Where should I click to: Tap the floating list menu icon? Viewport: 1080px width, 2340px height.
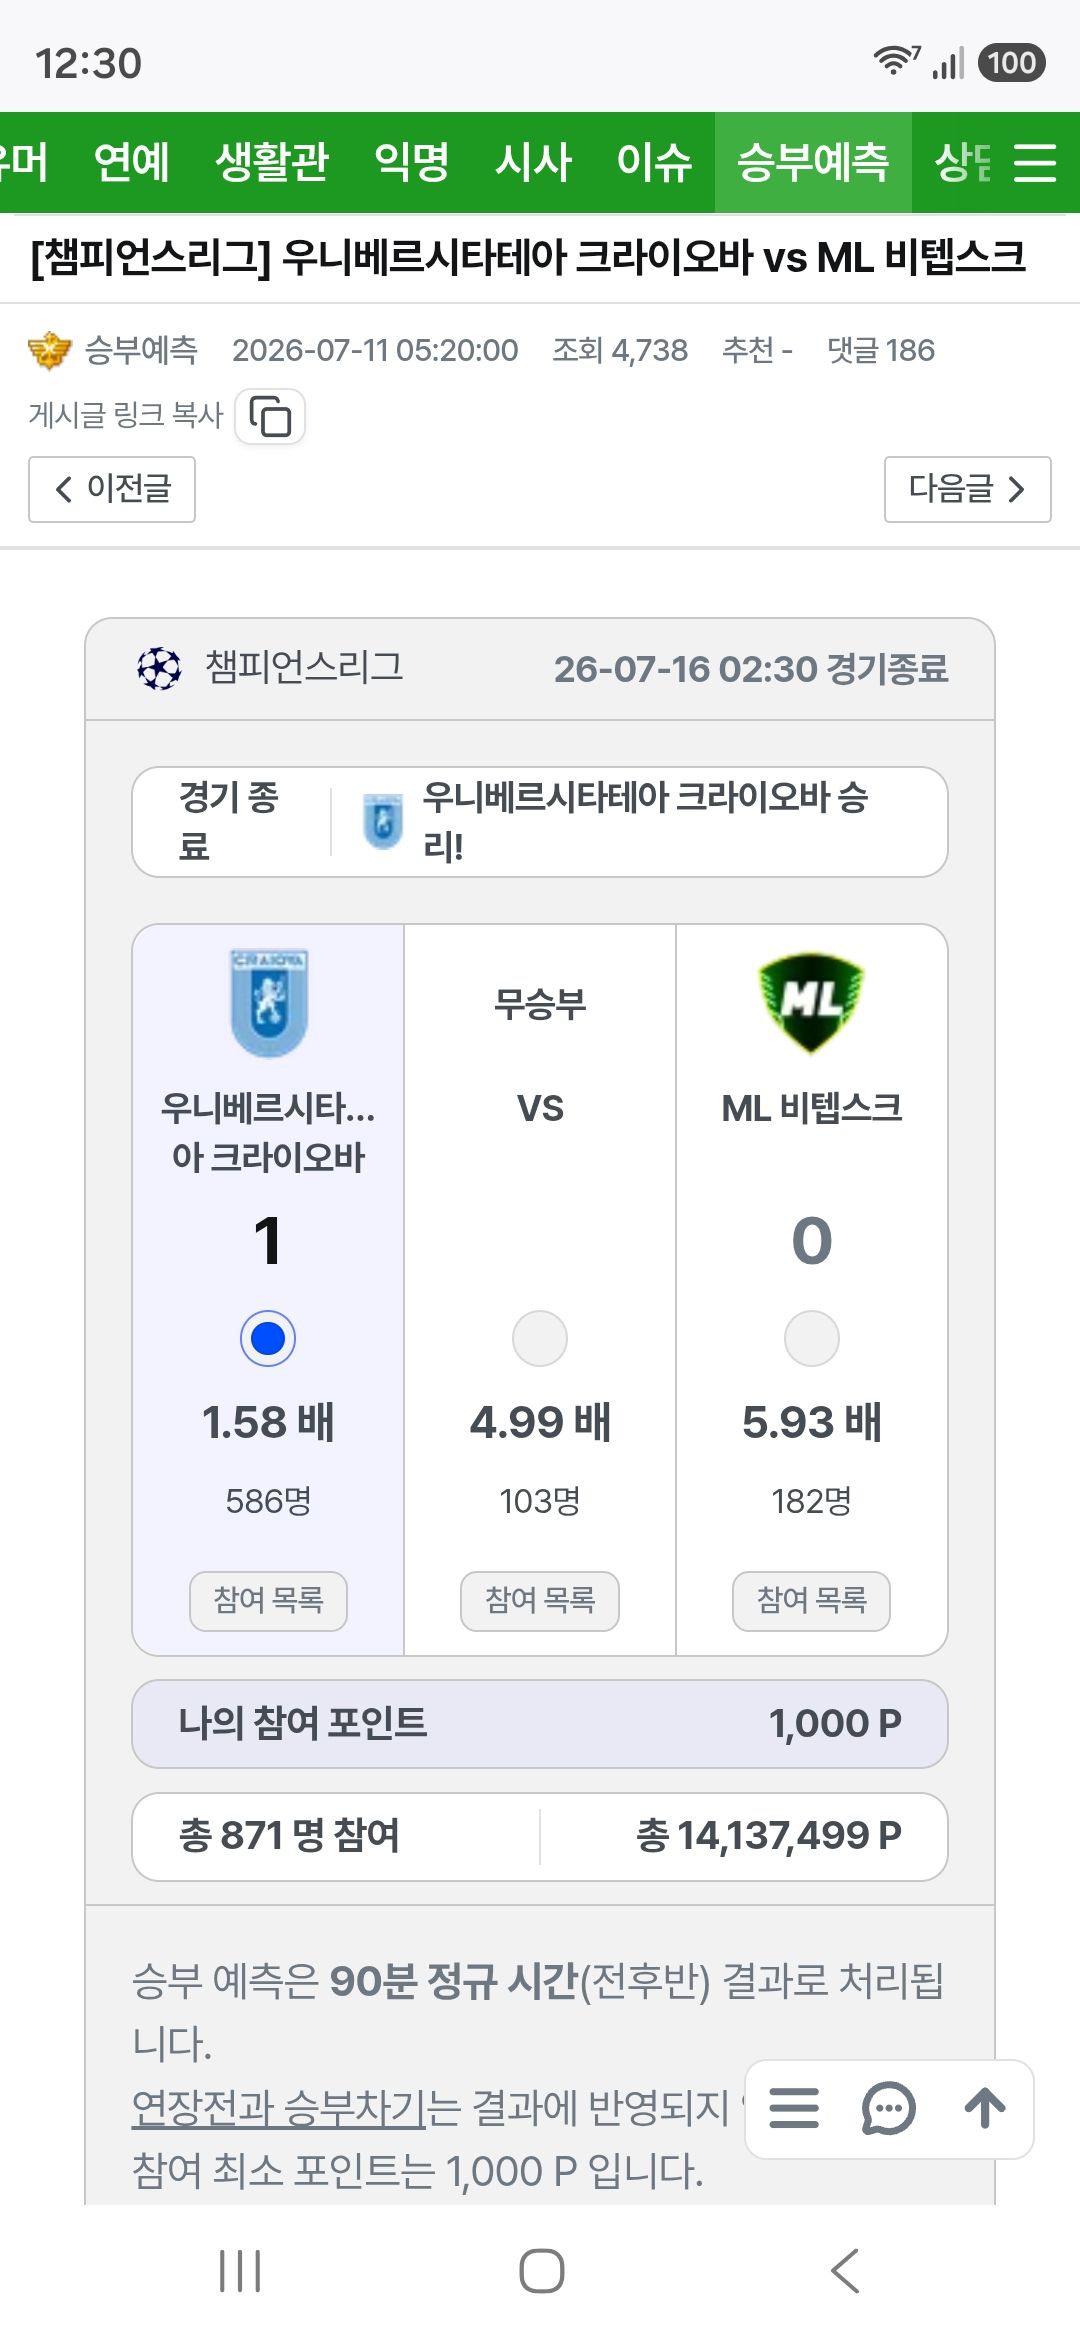click(x=794, y=2108)
